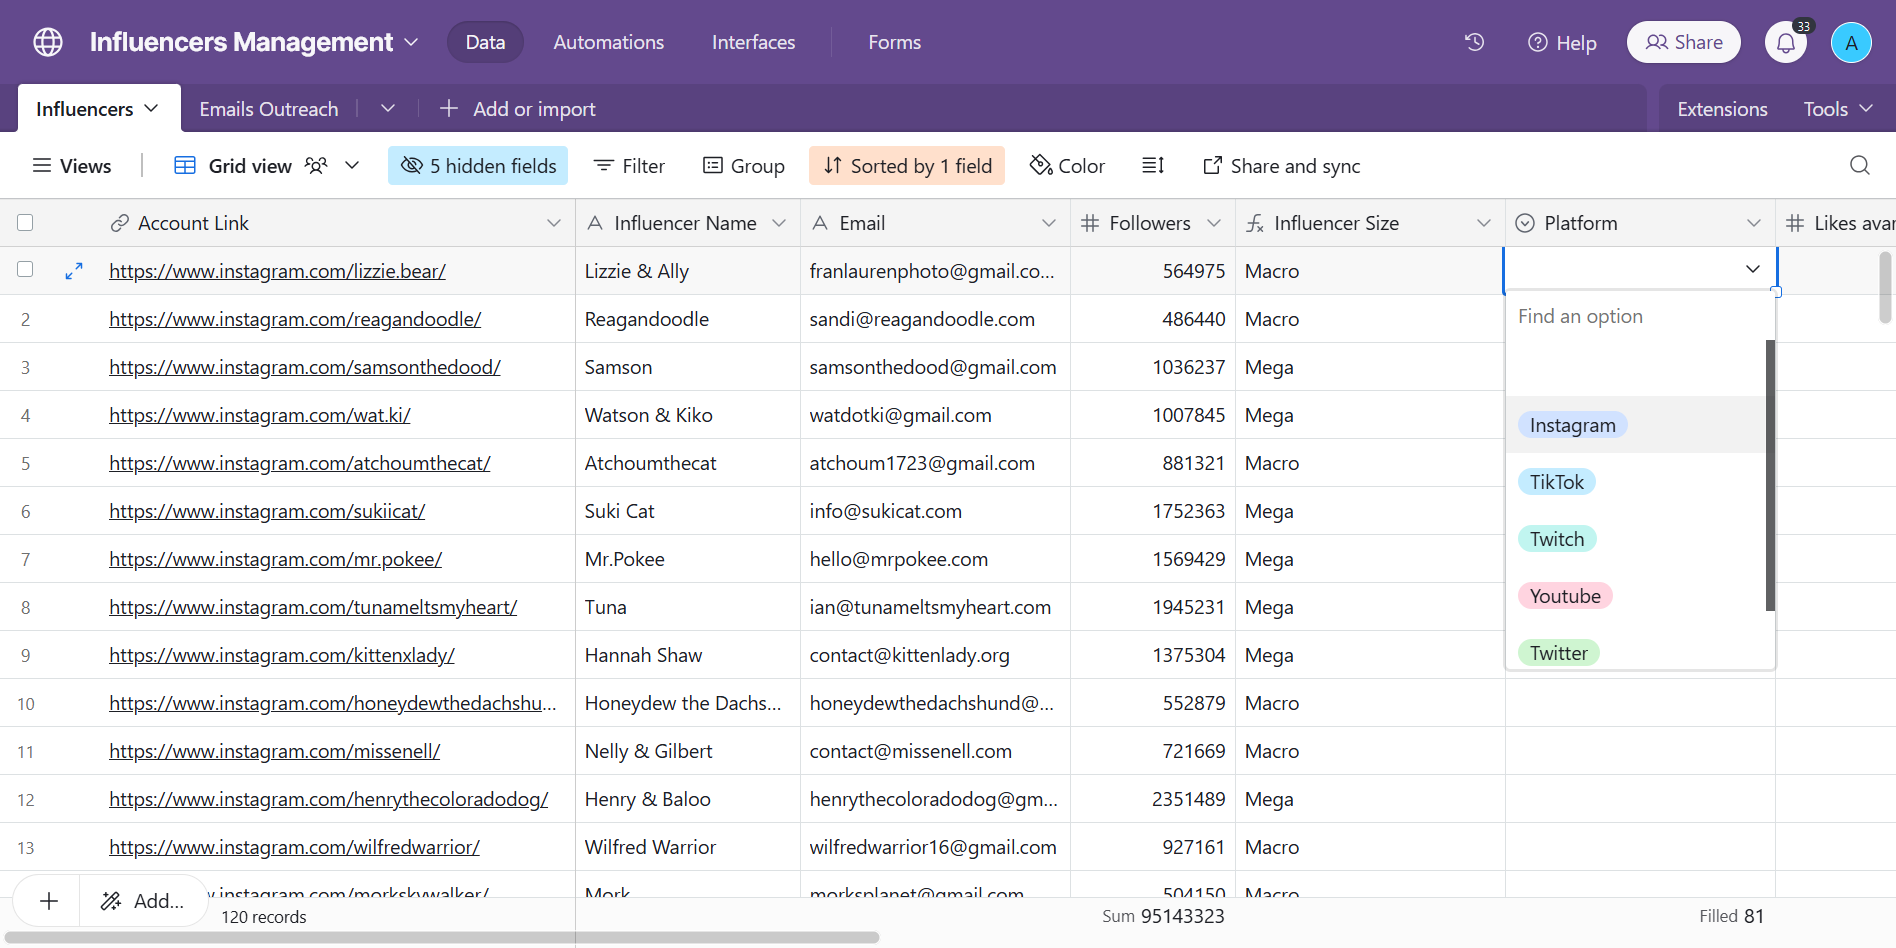
Task: Expand the Lizzie & Ally record
Action: click(x=73, y=271)
